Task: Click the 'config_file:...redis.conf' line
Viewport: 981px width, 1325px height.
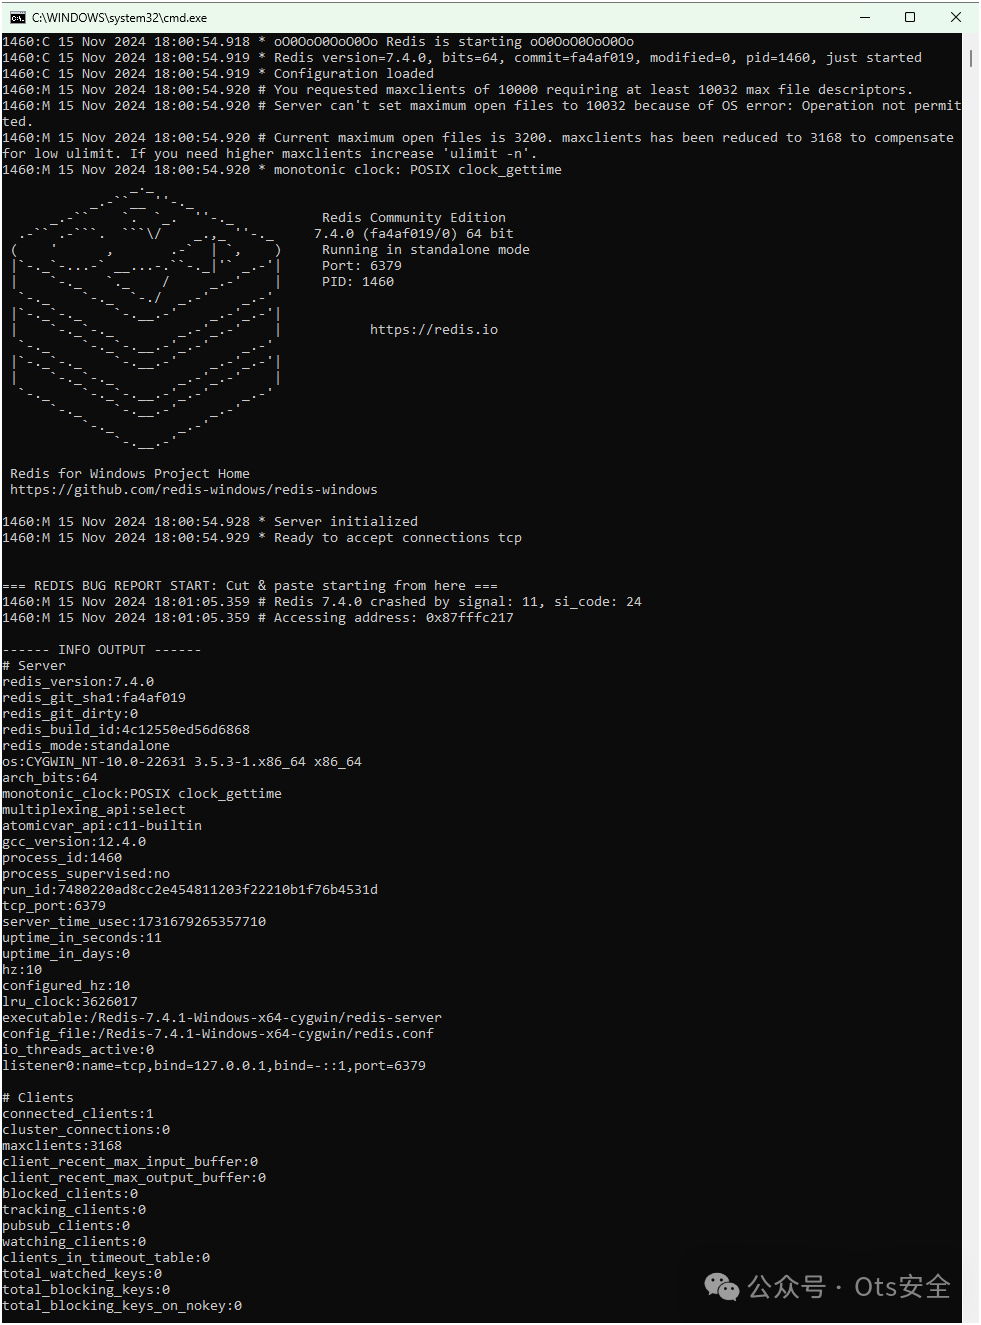Action: [x=218, y=1034]
